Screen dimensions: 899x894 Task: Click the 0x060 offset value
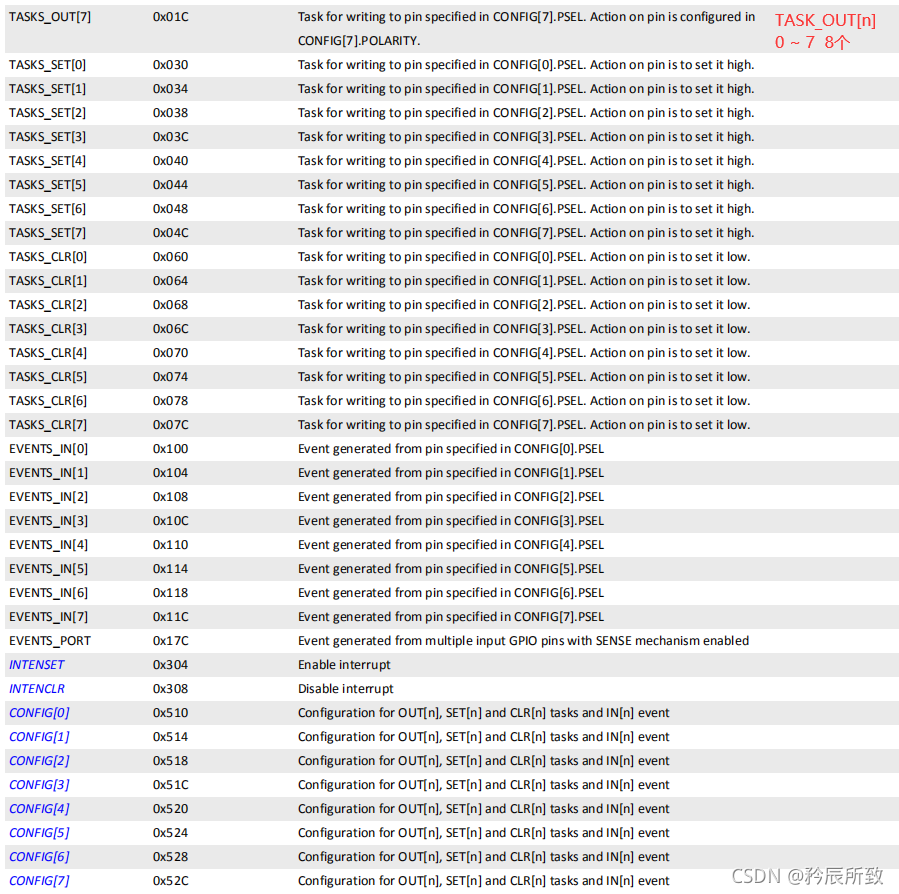[x=171, y=257]
